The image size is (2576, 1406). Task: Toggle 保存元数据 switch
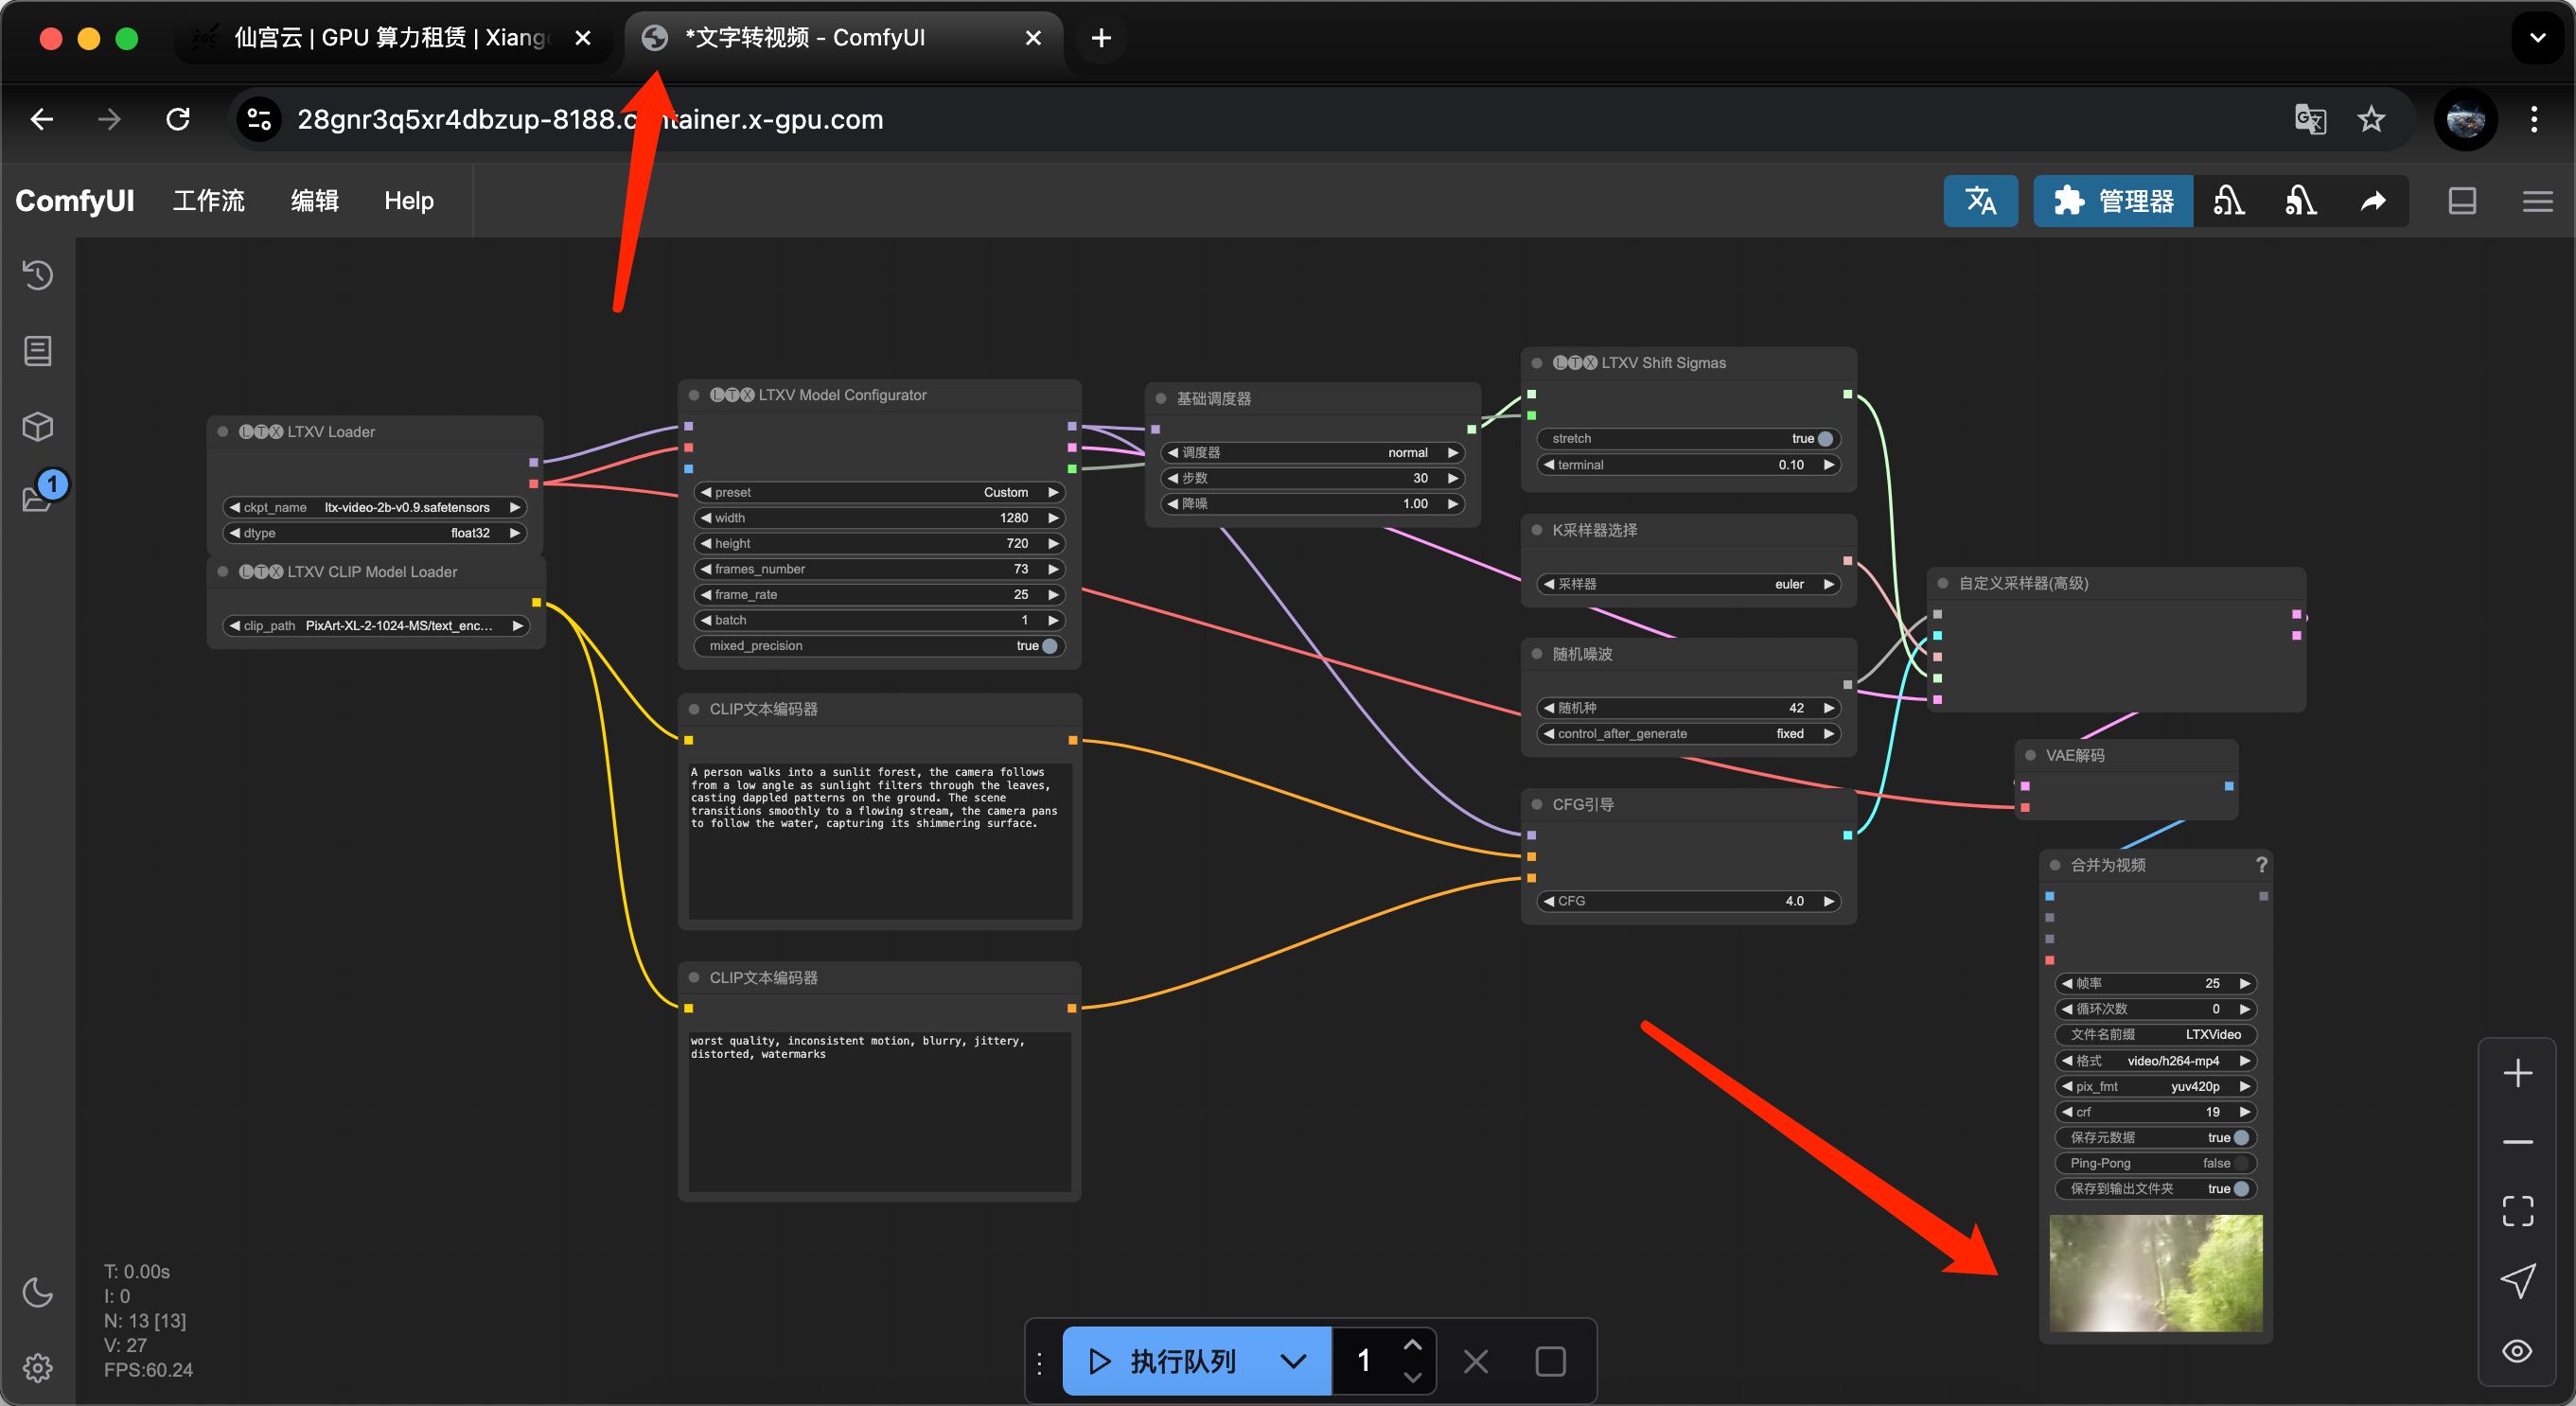point(2155,1138)
